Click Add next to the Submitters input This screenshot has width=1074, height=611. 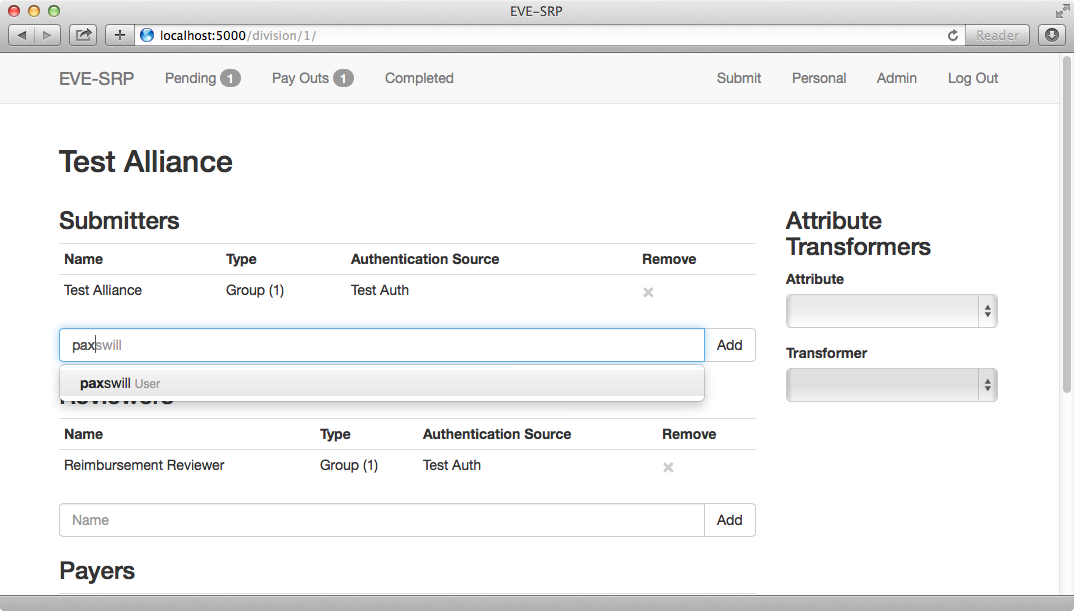[729, 345]
